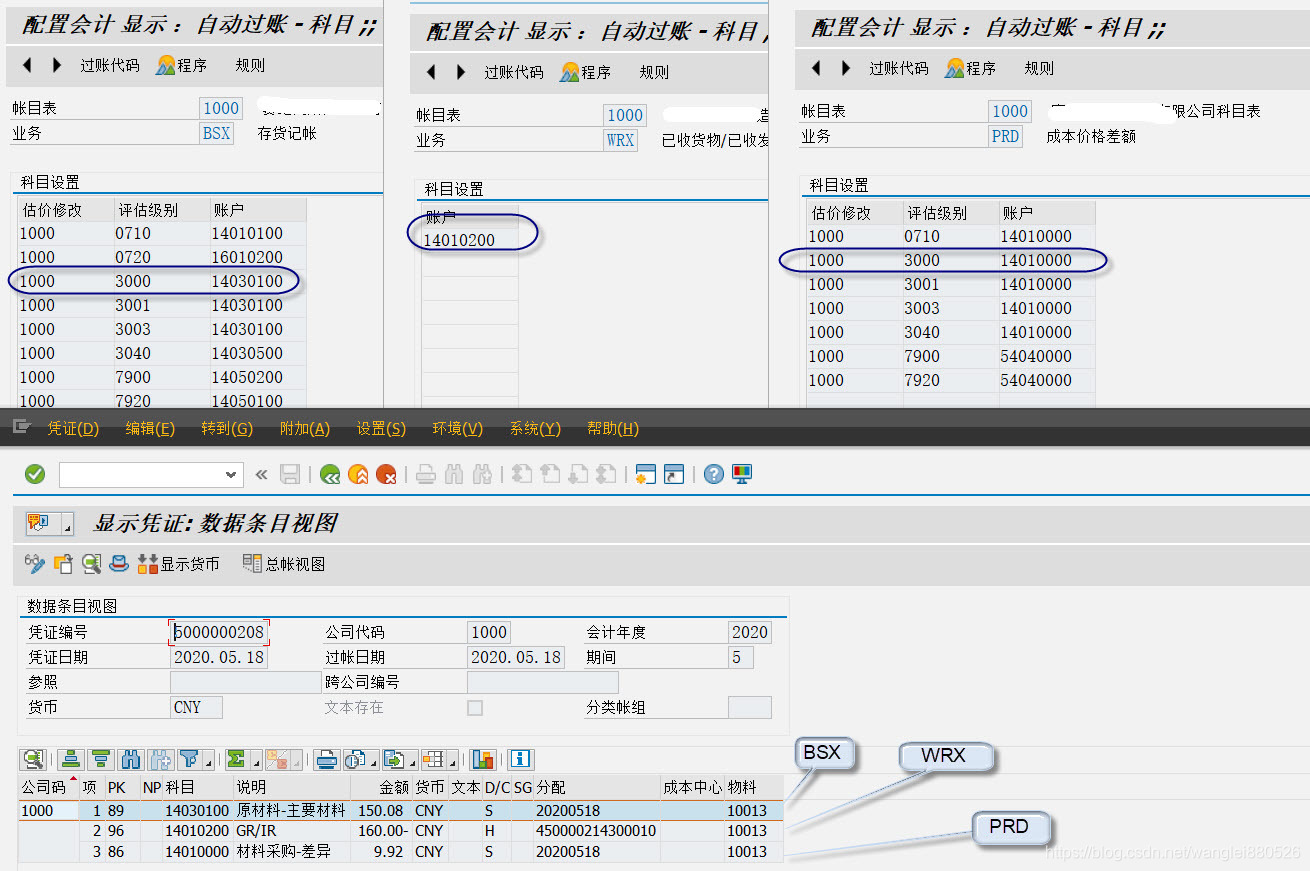This screenshot has height=871, width=1310.
Task: Open the Export dropdown arrow
Action: pyautogui.click(x=410, y=763)
